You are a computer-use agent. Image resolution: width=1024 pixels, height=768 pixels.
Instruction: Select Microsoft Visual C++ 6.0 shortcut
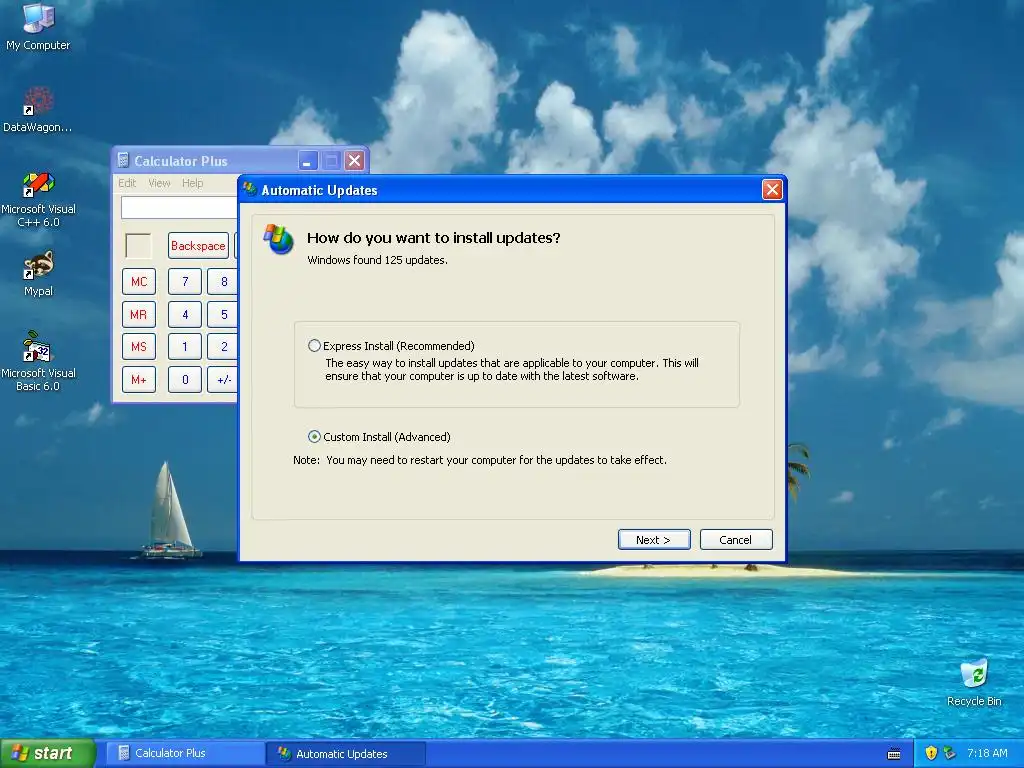(x=38, y=199)
